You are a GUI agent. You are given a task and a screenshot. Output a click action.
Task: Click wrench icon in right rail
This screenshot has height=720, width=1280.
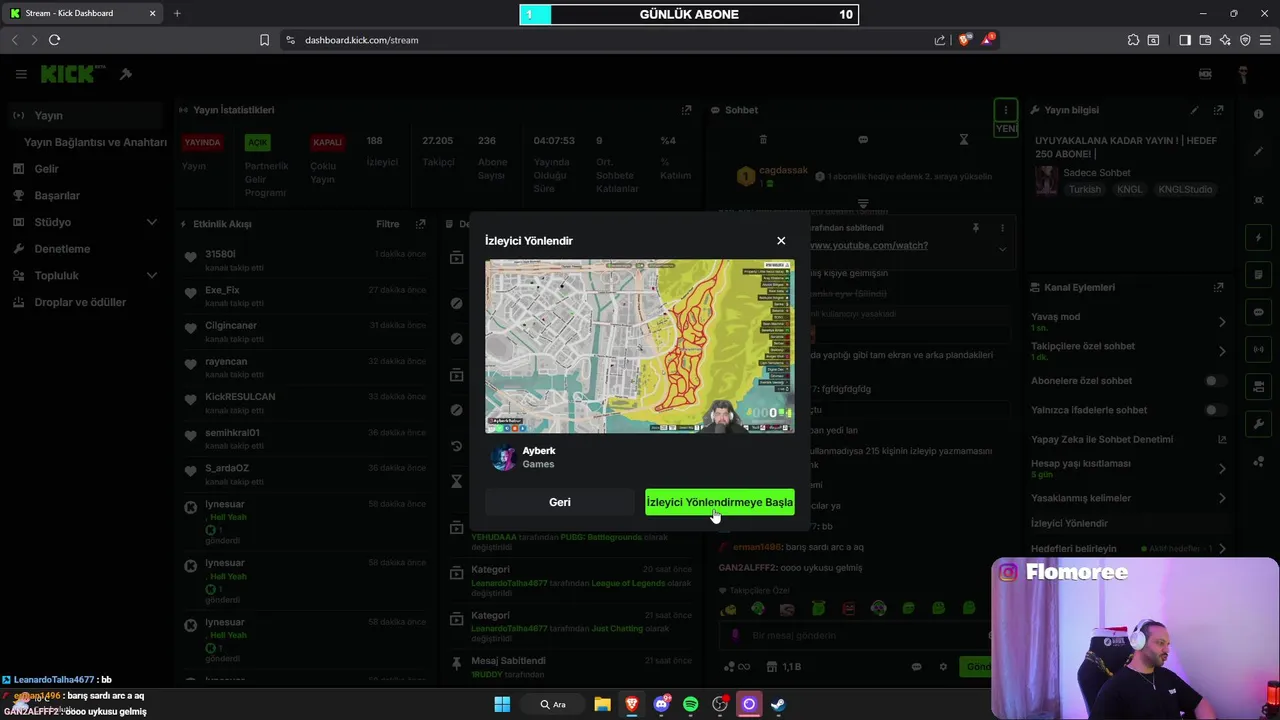pos(1258,424)
